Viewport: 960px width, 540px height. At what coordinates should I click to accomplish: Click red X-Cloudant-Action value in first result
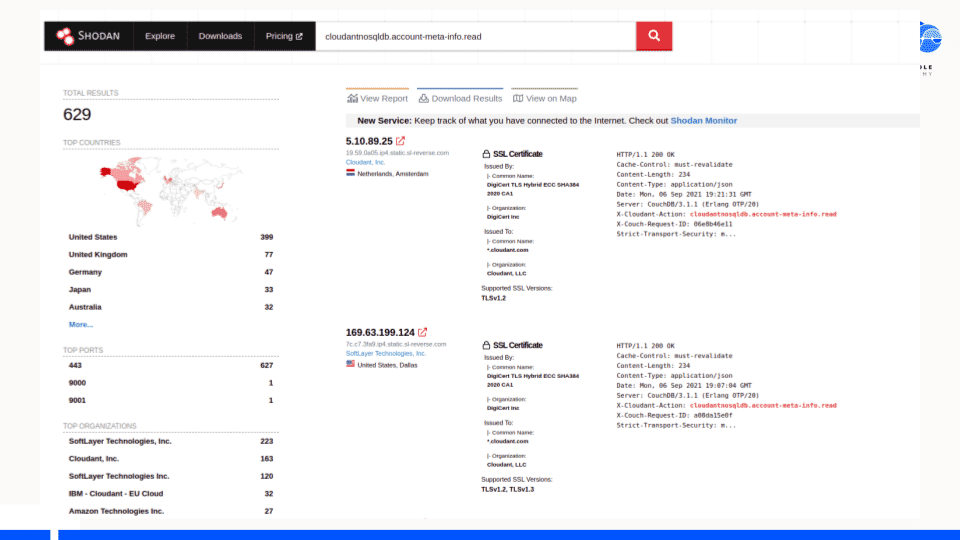(x=763, y=214)
